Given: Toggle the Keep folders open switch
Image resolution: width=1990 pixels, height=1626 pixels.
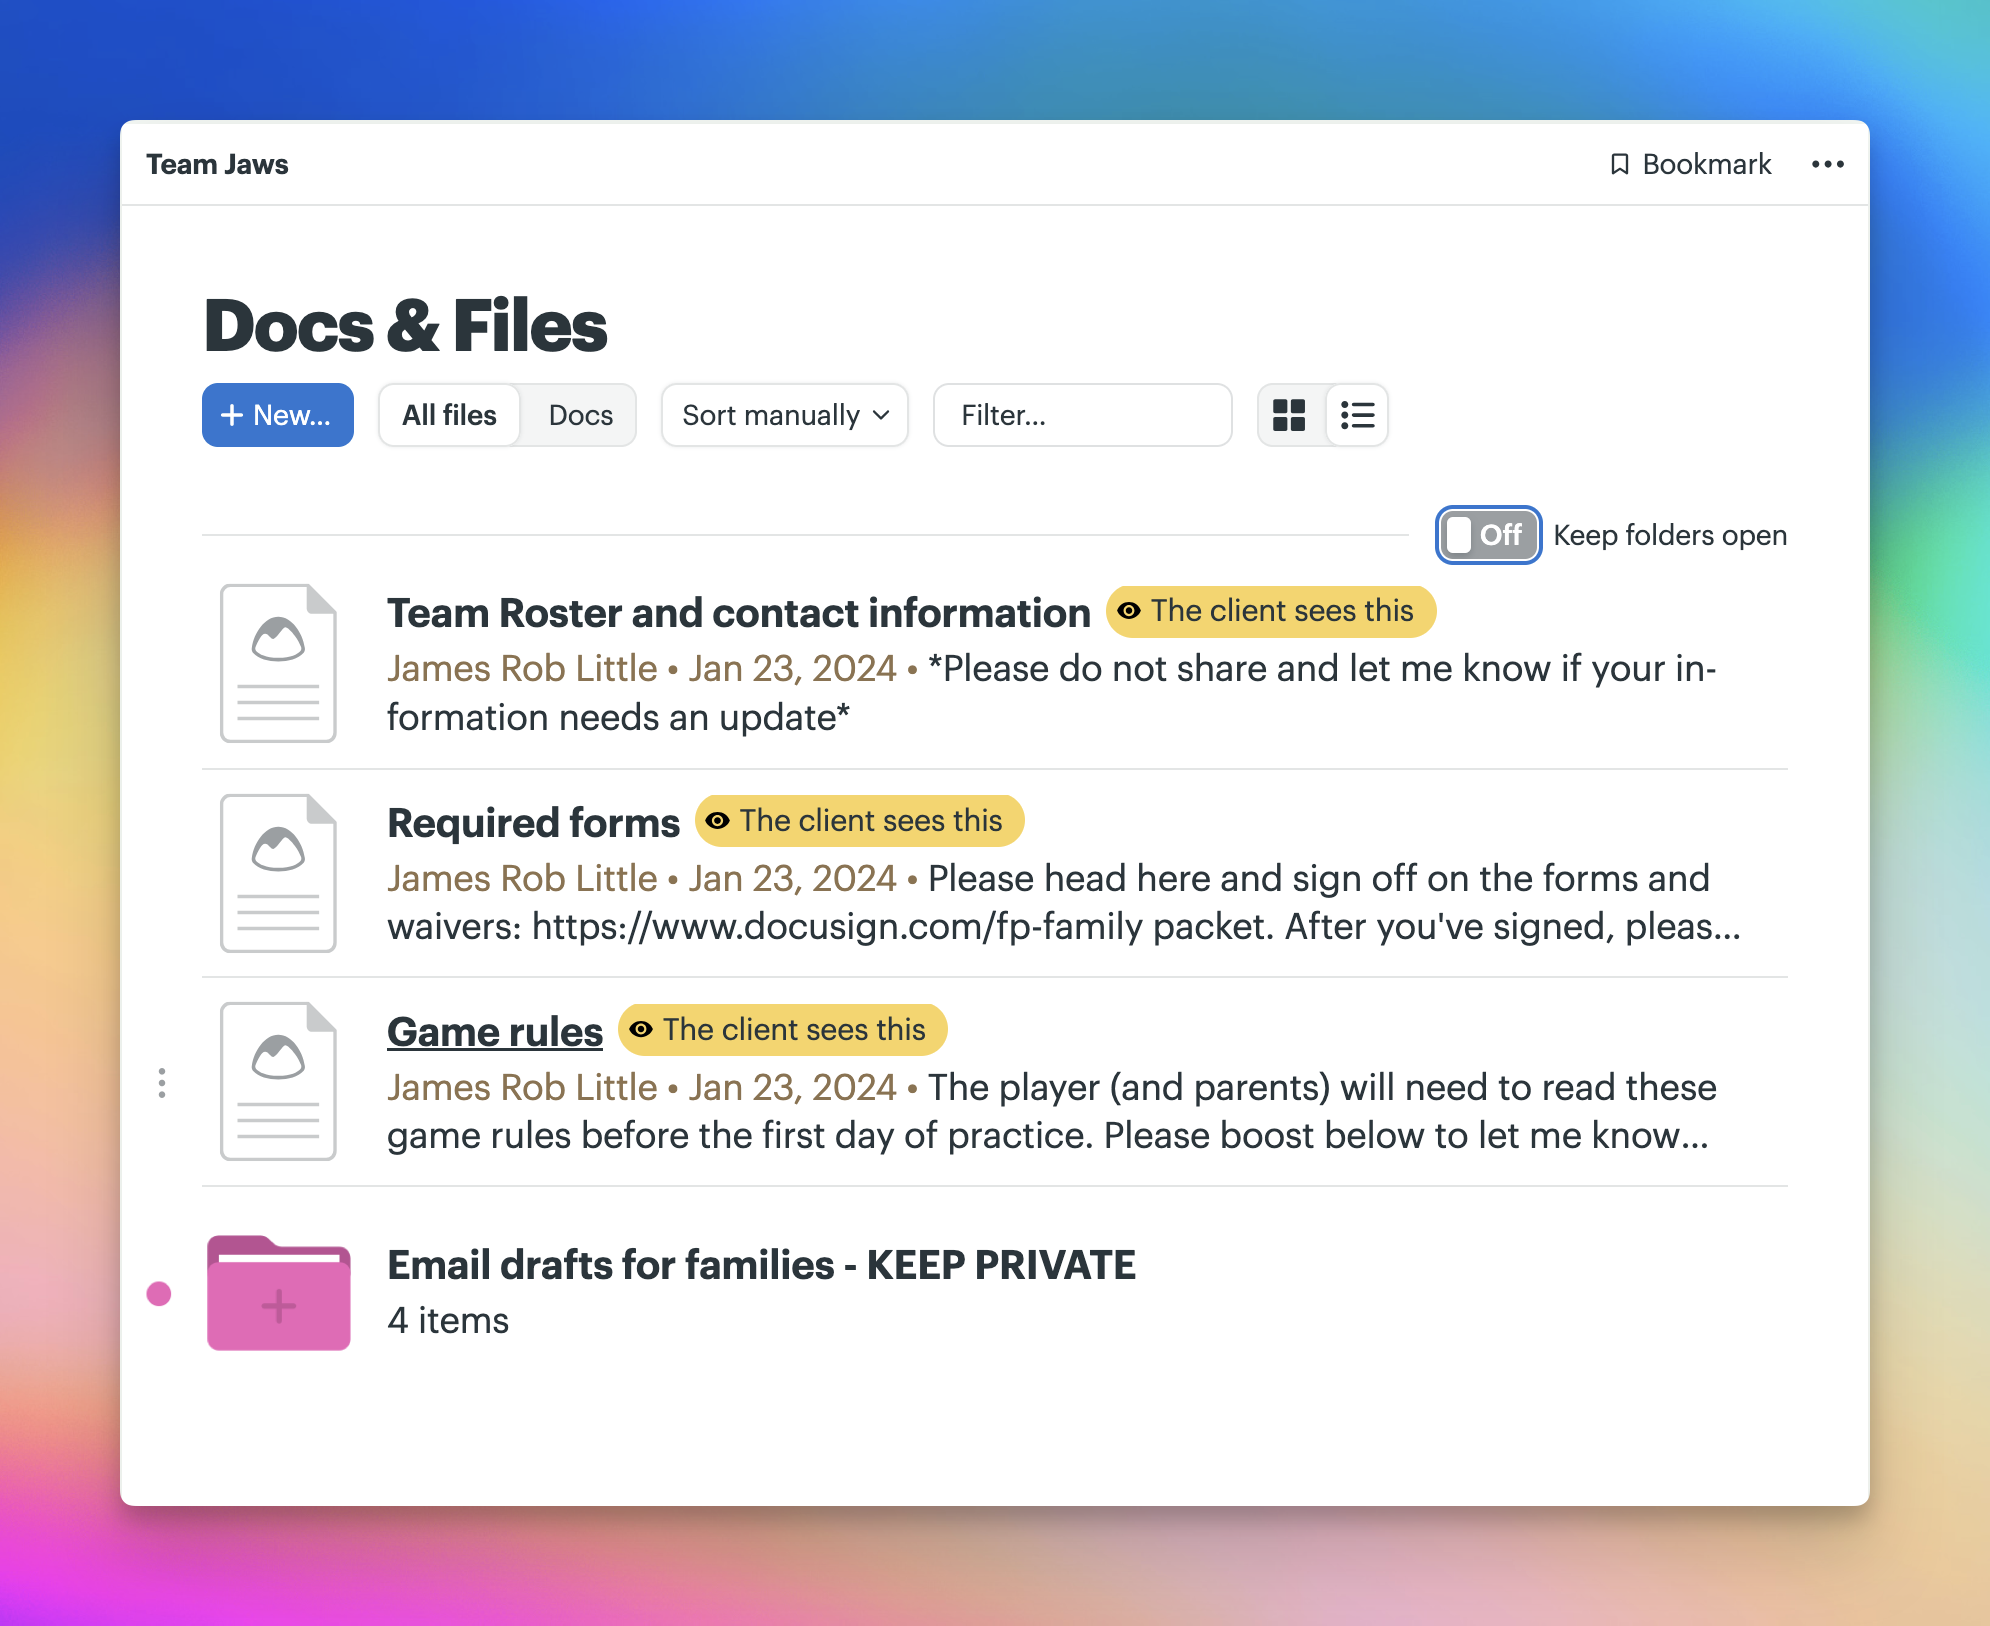Looking at the screenshot, I should click(1488, 535).
